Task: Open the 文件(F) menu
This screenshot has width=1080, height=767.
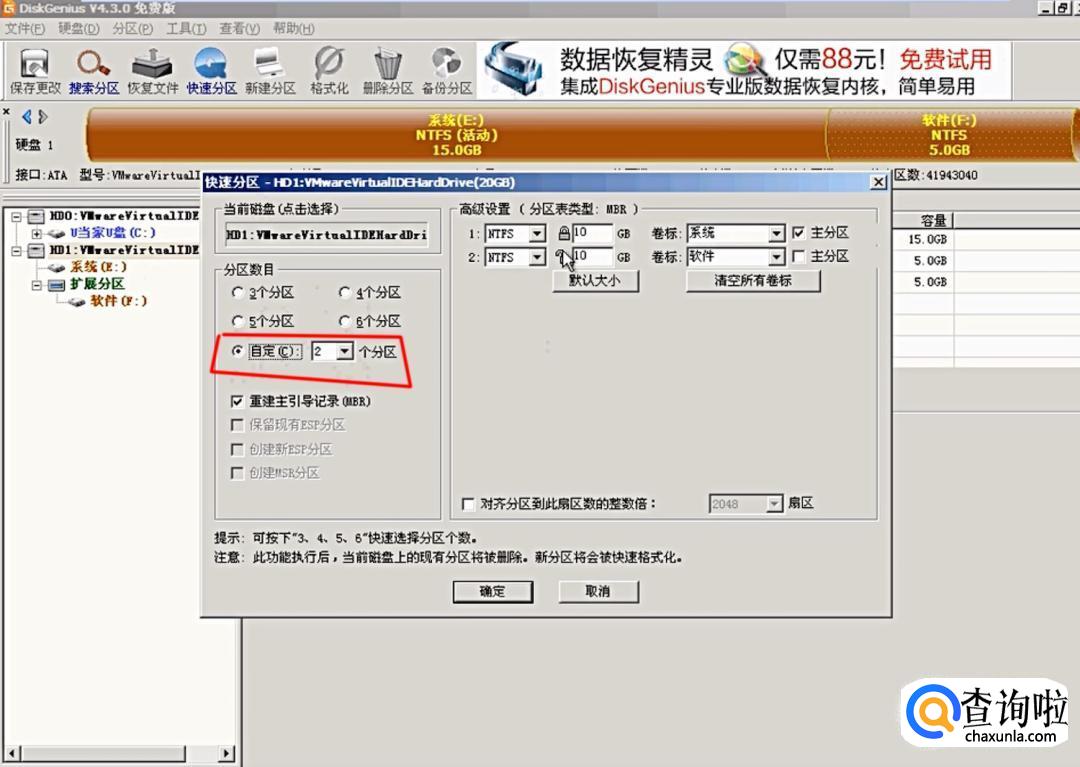Action: point(25,28)
